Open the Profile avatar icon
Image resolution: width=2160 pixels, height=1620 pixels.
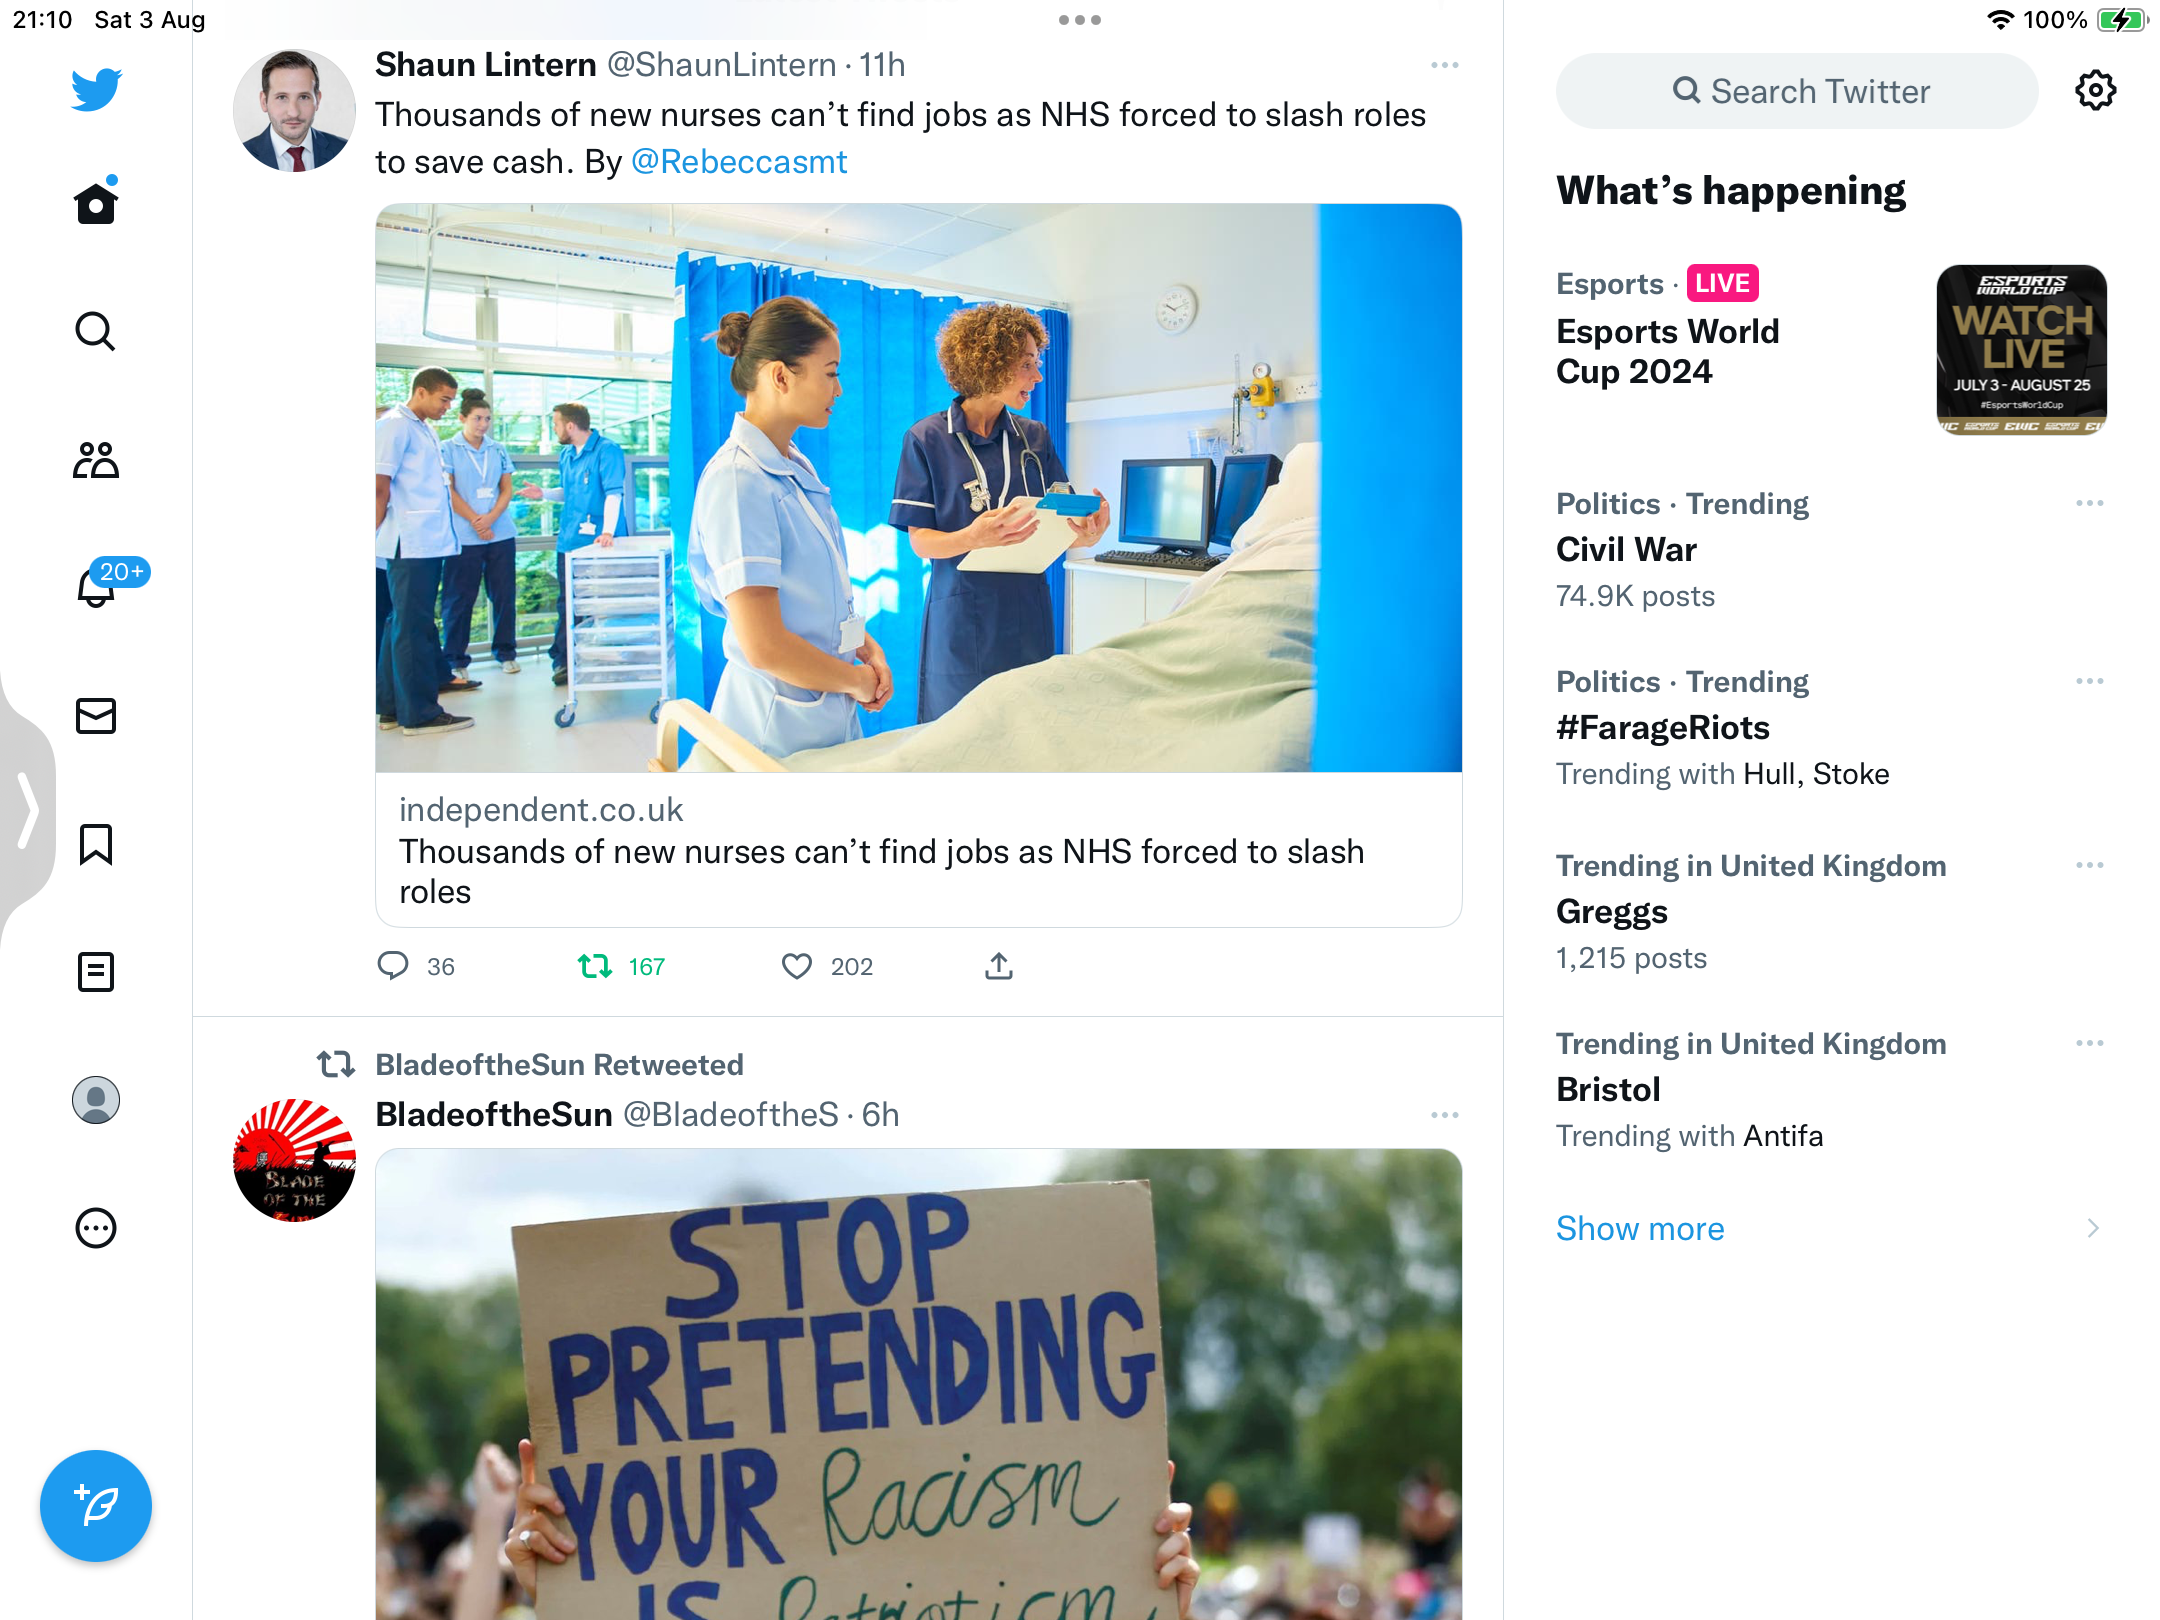(96, 1100)
